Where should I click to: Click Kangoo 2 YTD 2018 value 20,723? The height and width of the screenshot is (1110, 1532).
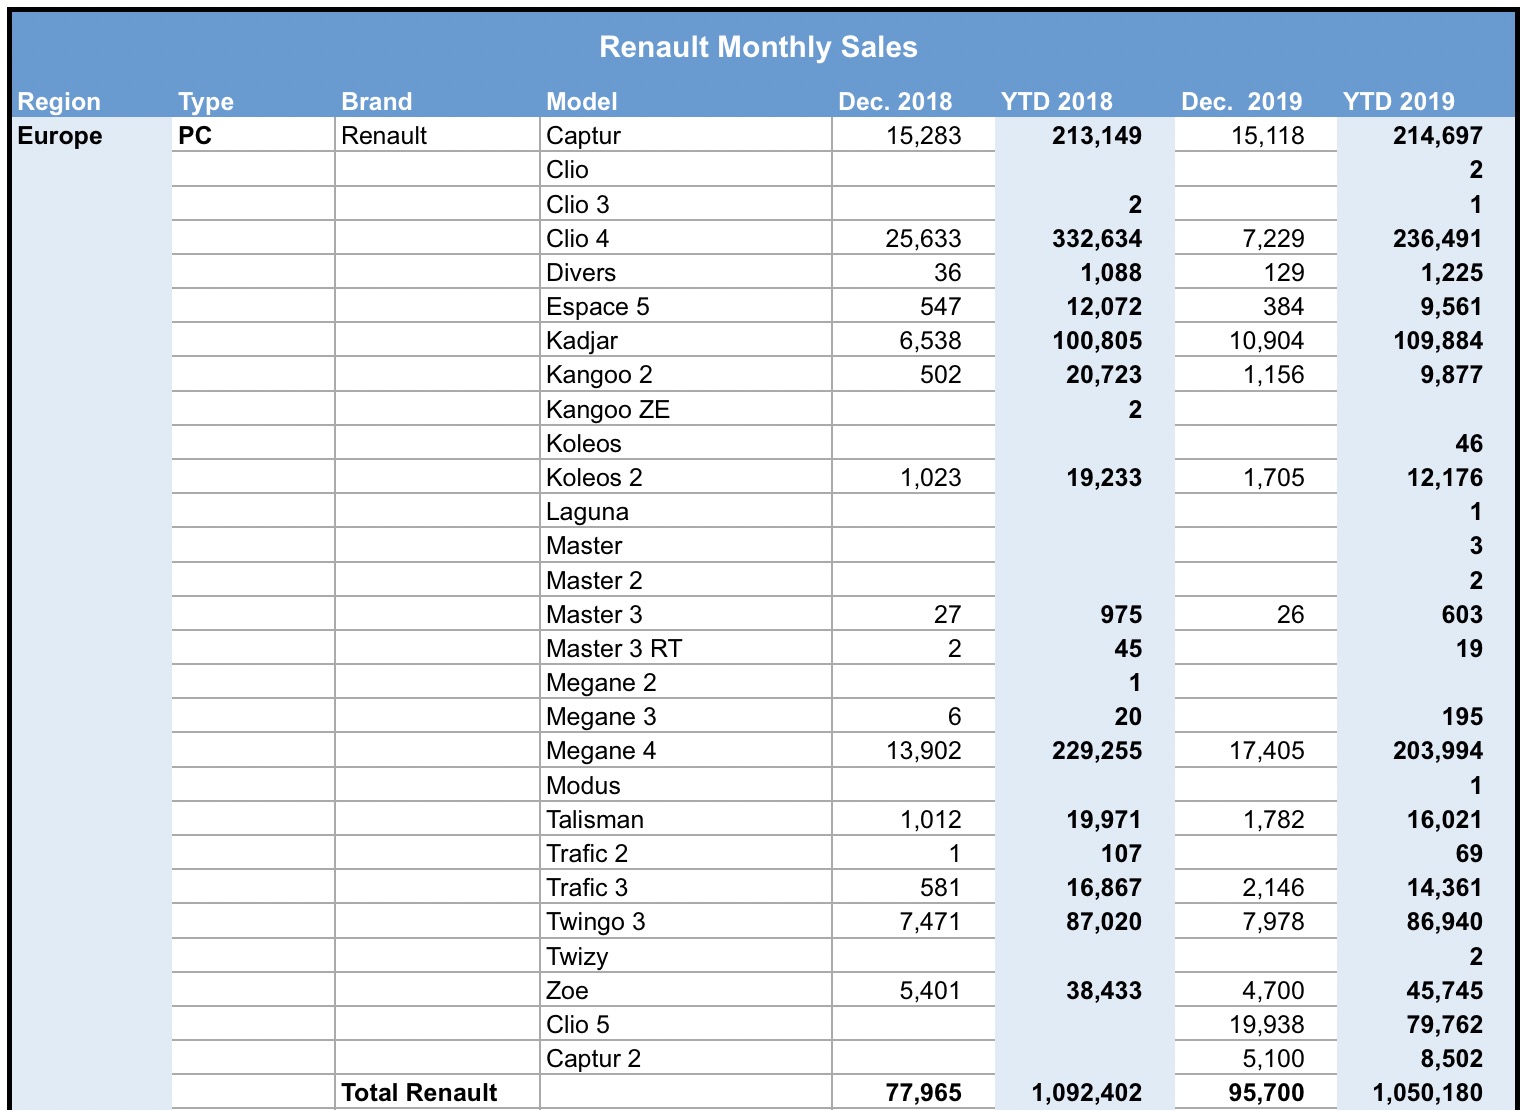[x=1103, y=375]
